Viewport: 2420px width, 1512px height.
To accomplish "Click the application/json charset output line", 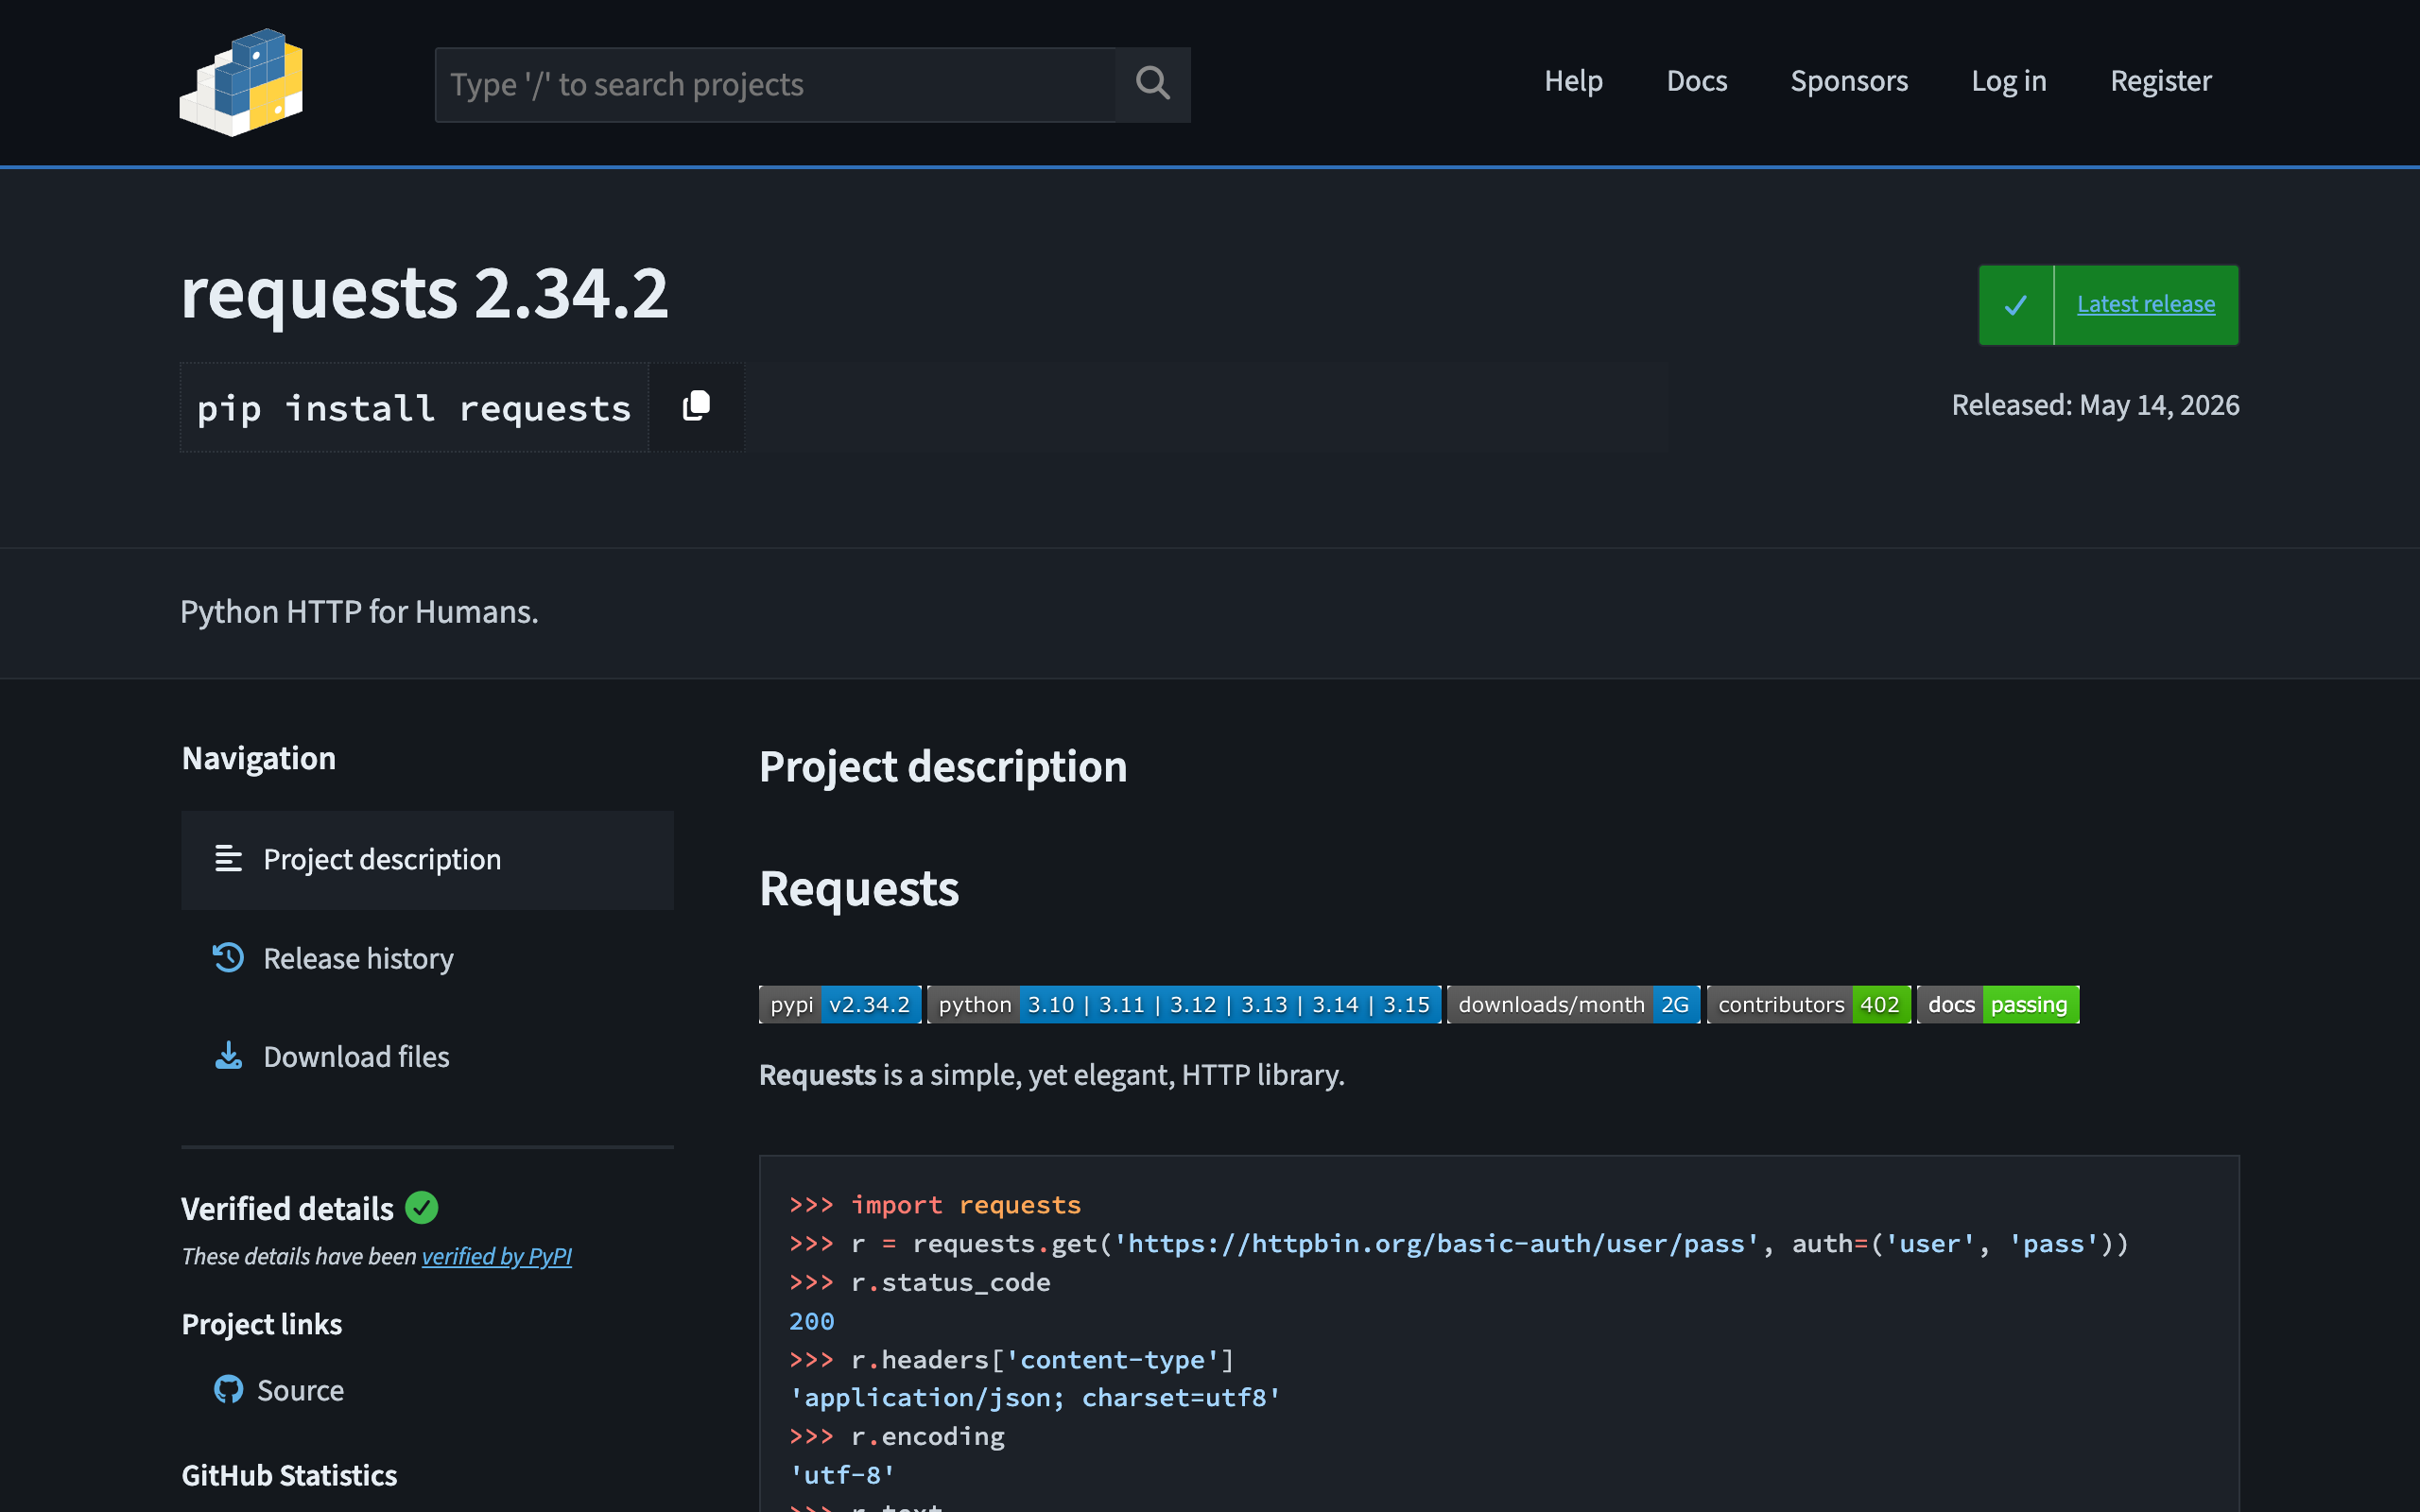I will click(x=1035, y=1398).
